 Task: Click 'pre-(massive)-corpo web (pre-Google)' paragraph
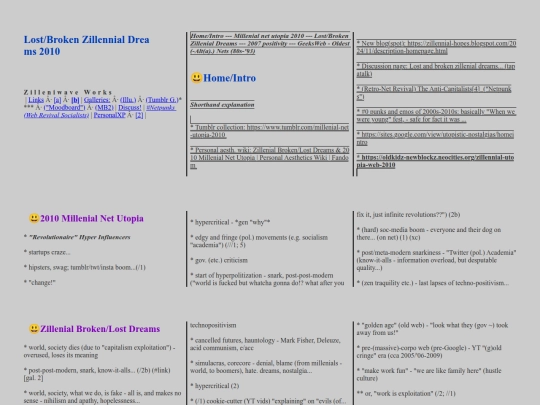pyautogui.click(x=429, y=352)
